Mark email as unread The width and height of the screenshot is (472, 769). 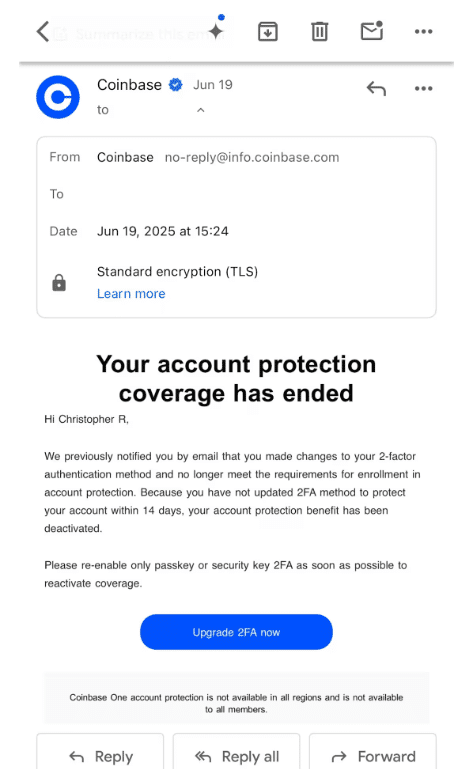click(372, 30)
